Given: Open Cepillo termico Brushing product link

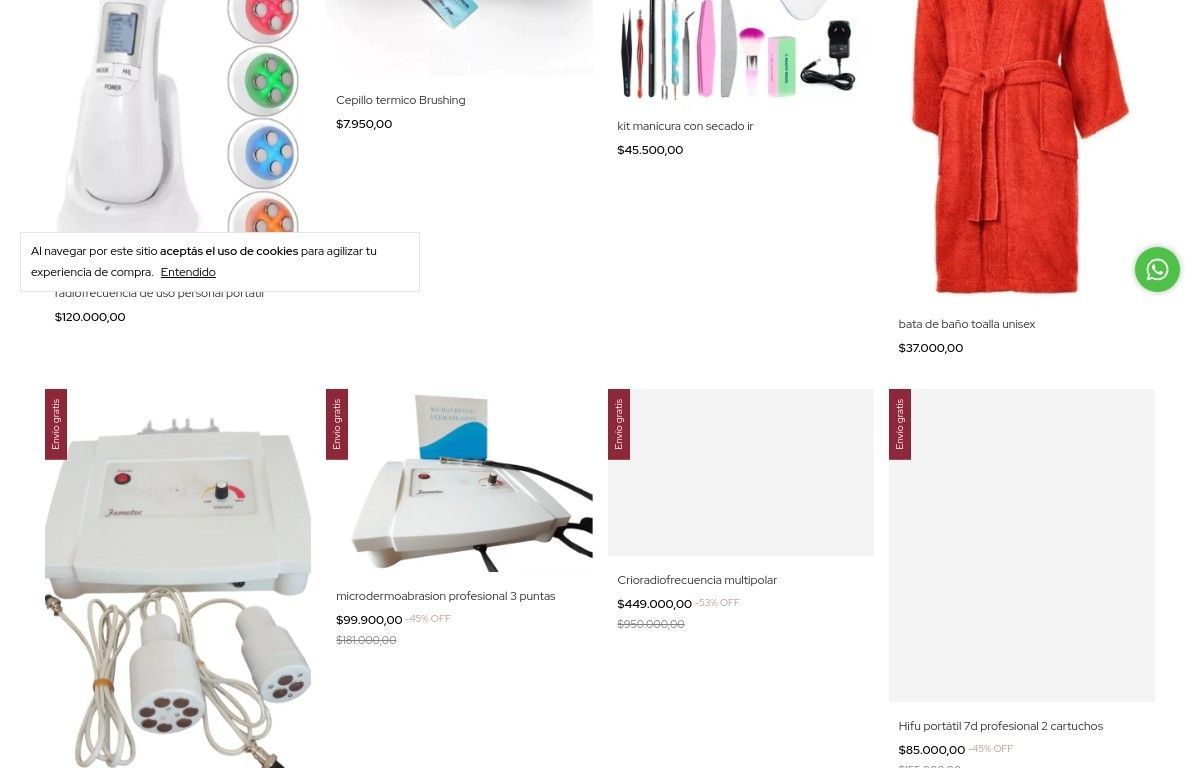Looking at the screenshot, I should click(400, 100).
